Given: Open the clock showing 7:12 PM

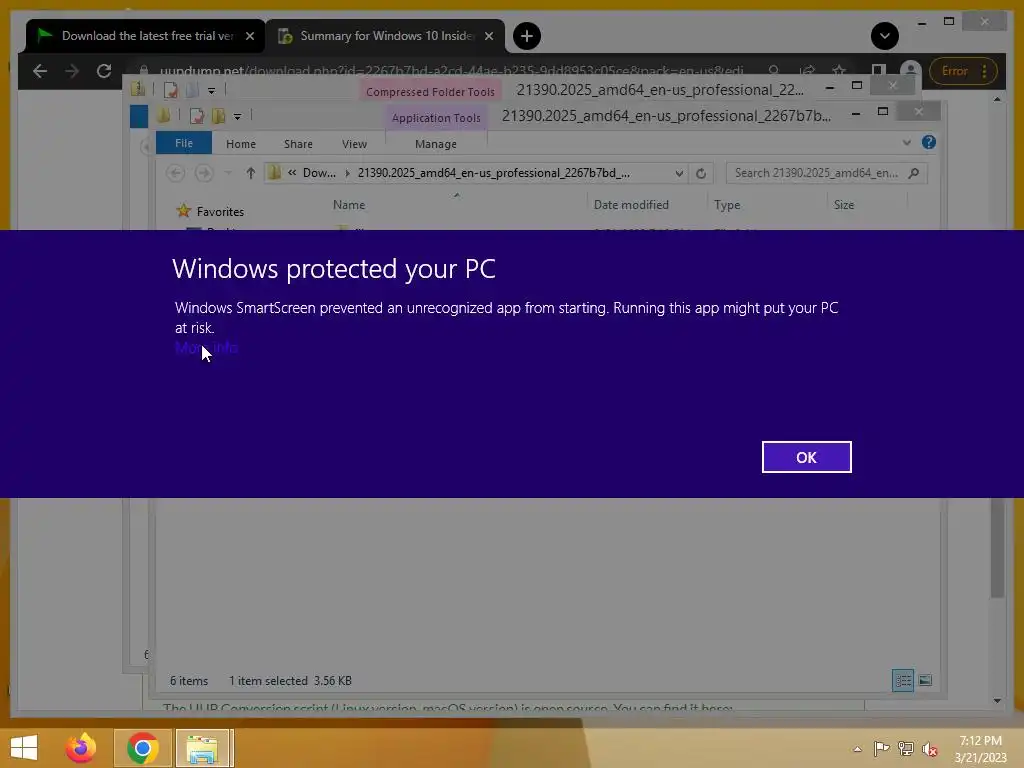Looking at the screenshot, I should click(x=980, y=748).
